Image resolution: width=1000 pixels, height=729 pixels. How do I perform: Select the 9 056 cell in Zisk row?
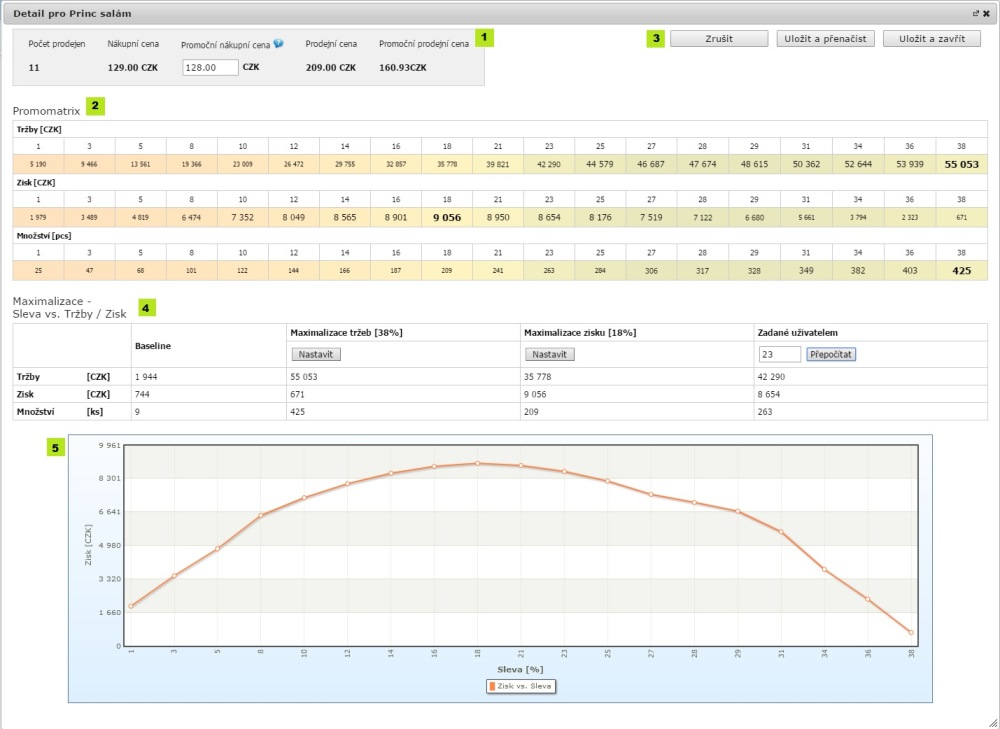tap(445, 216)
